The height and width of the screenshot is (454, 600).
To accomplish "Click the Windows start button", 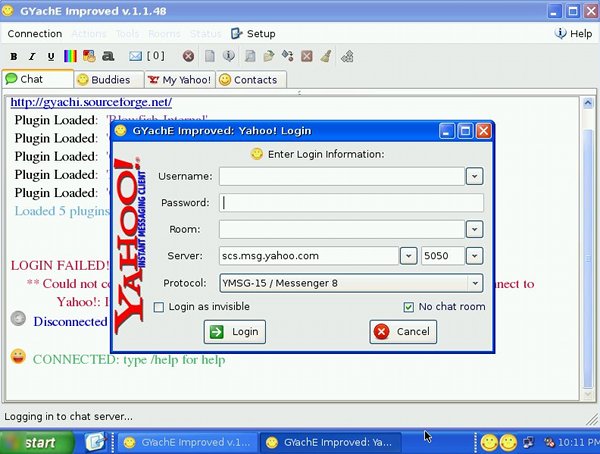I will pos(37,443).
